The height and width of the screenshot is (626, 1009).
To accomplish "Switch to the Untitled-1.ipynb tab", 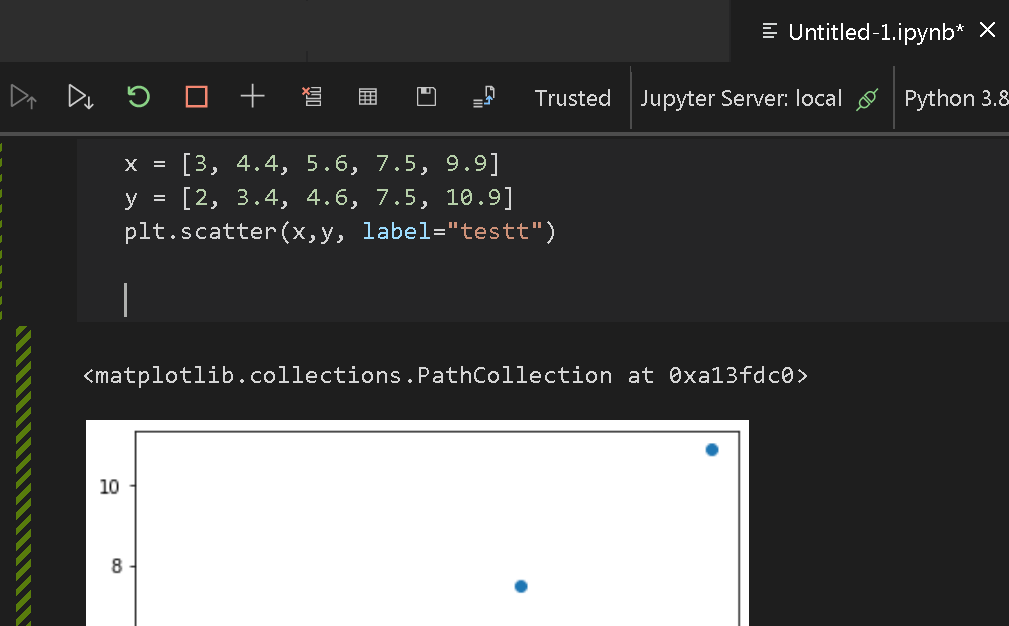I will [876, 32].
